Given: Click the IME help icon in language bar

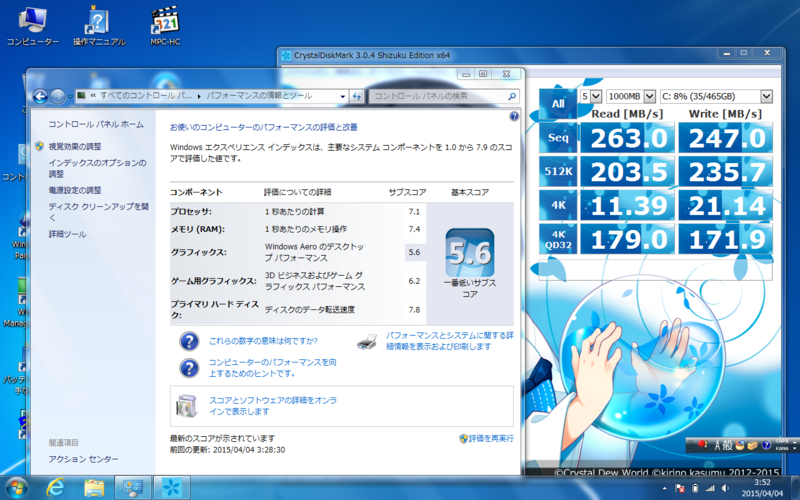Looking at the screenshot, I should pos(766,445).
